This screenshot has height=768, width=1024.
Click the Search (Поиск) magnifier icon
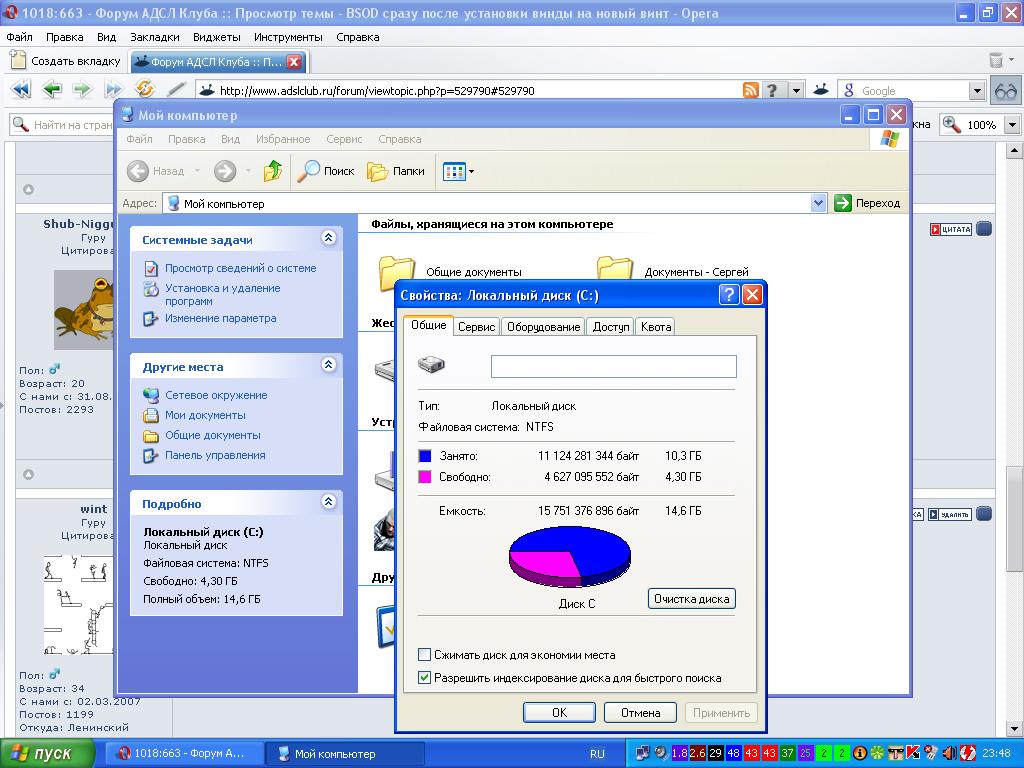pyautogui.click(x=311, y=171)
